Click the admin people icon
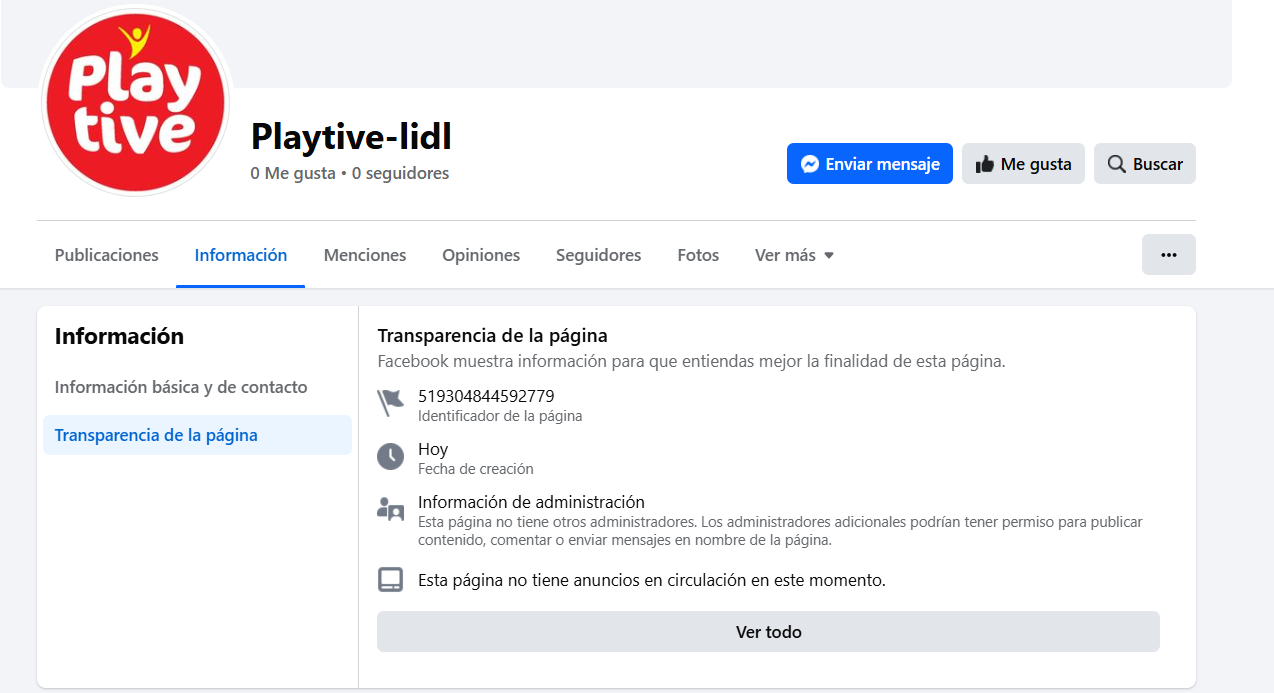The height and width of the screenshot is (693, 1274). 390,509
